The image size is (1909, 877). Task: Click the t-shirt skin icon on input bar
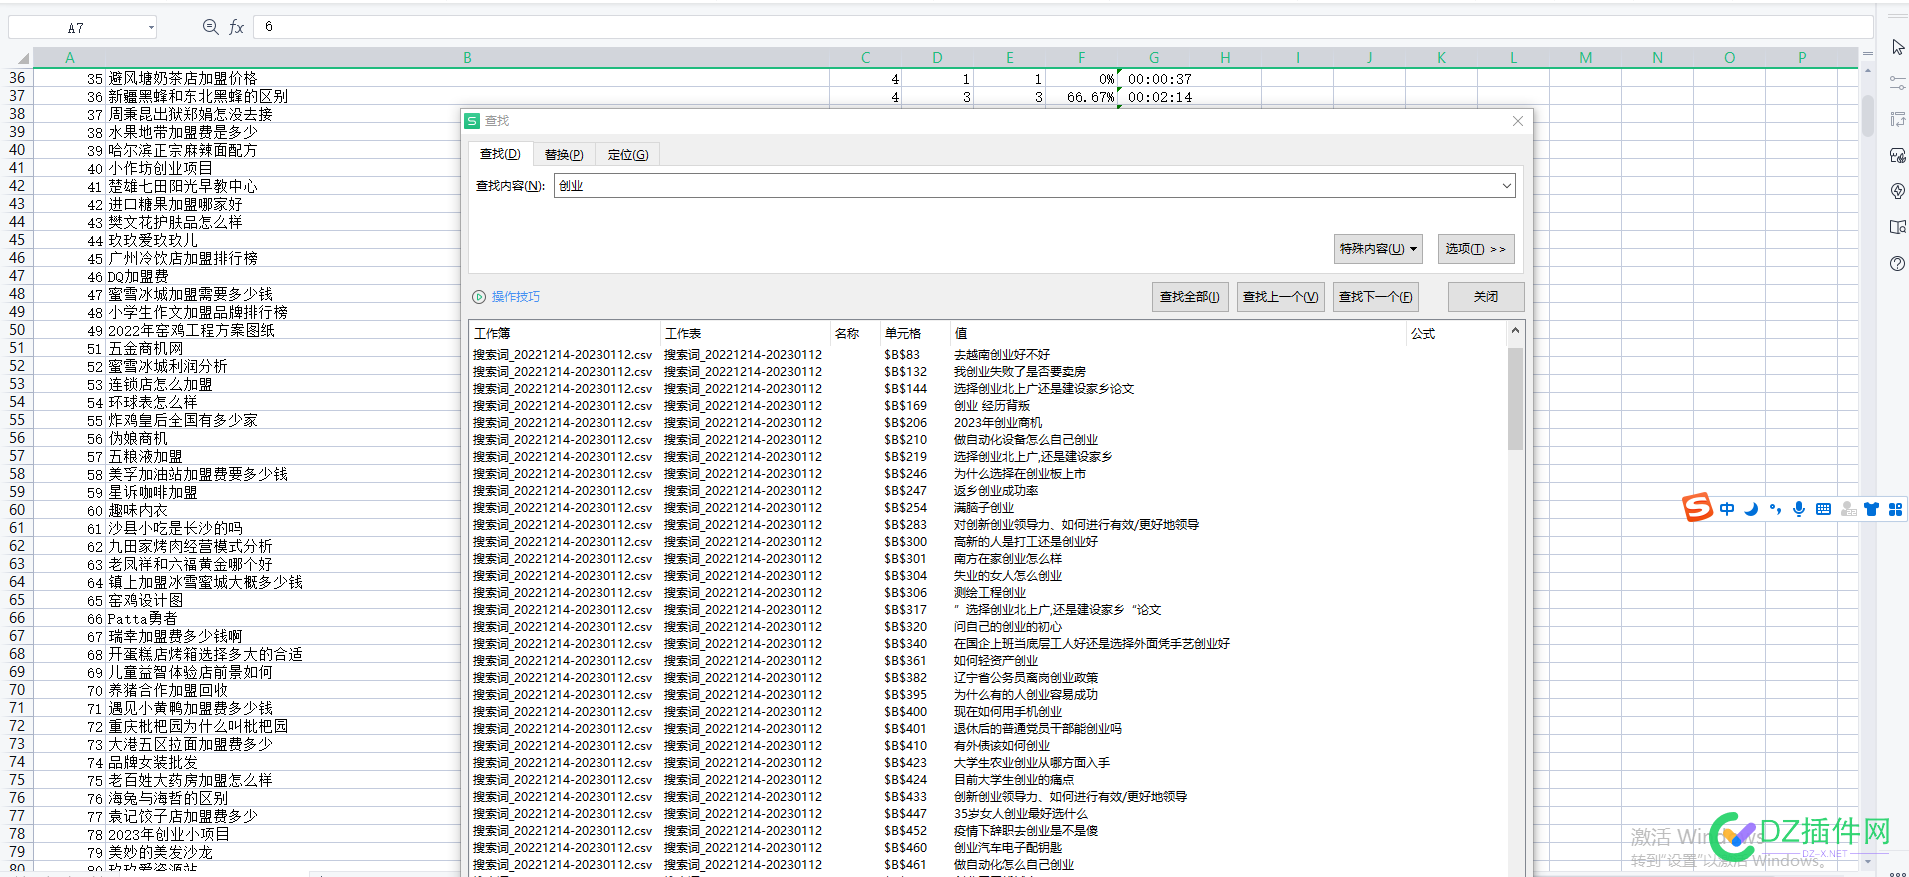tap(1871, 509)
